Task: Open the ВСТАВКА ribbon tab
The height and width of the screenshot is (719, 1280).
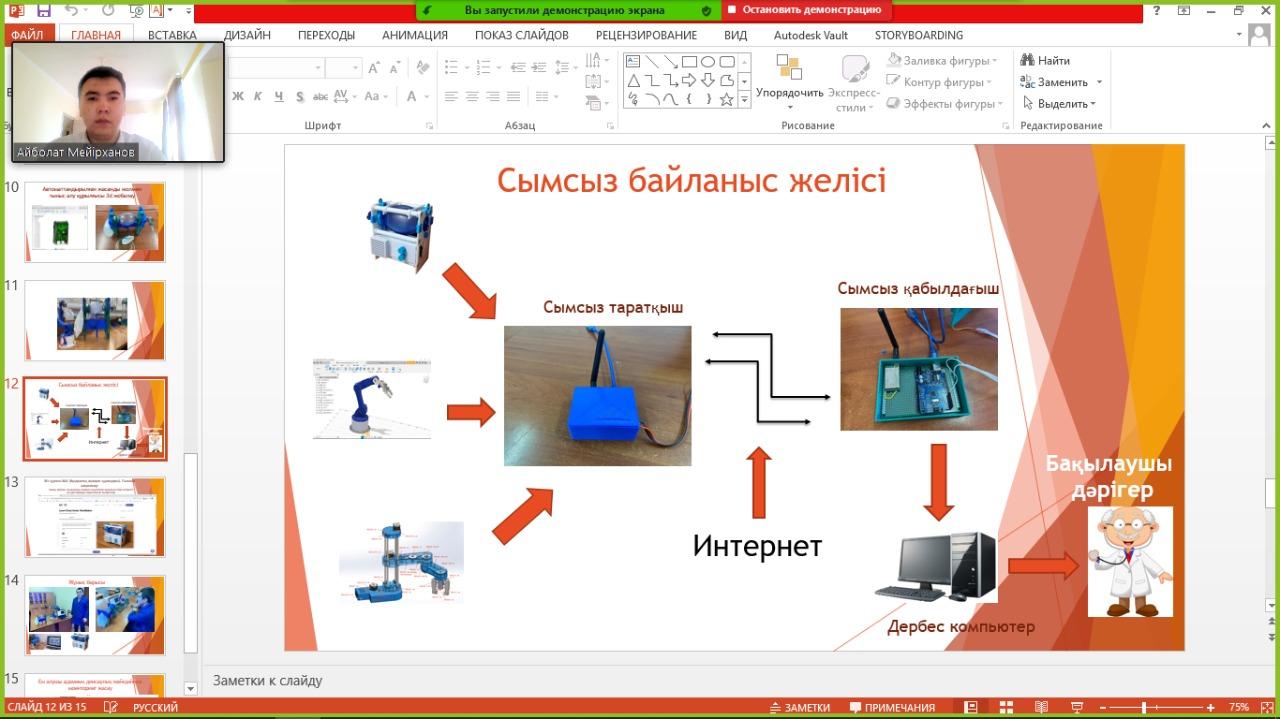Action: (x=172, y=35)
